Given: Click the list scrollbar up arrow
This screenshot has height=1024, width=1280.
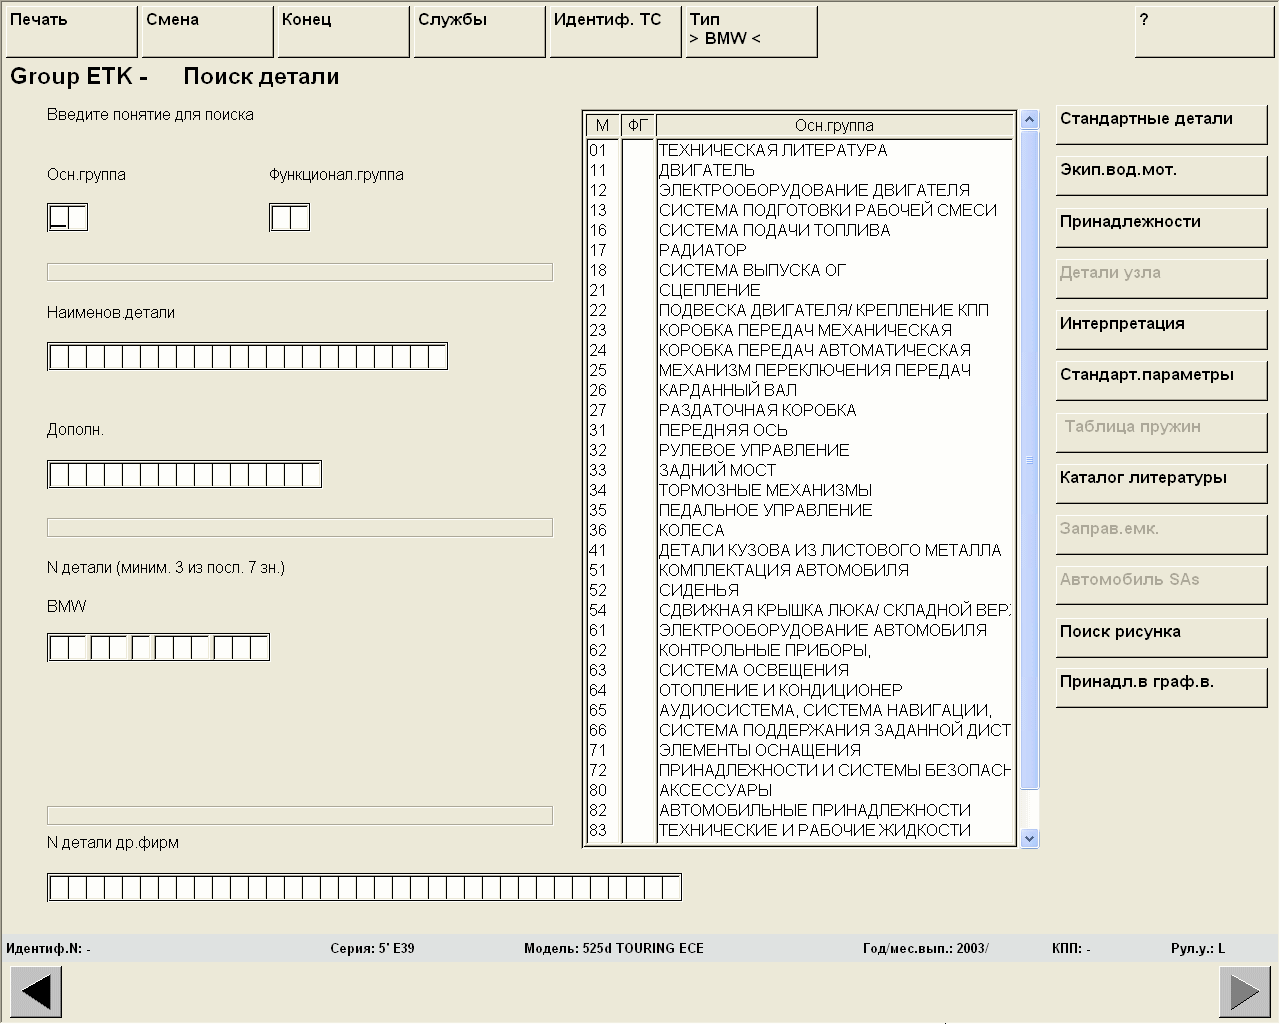Looking at the screenshot, I should click(x=1030, y=121).
